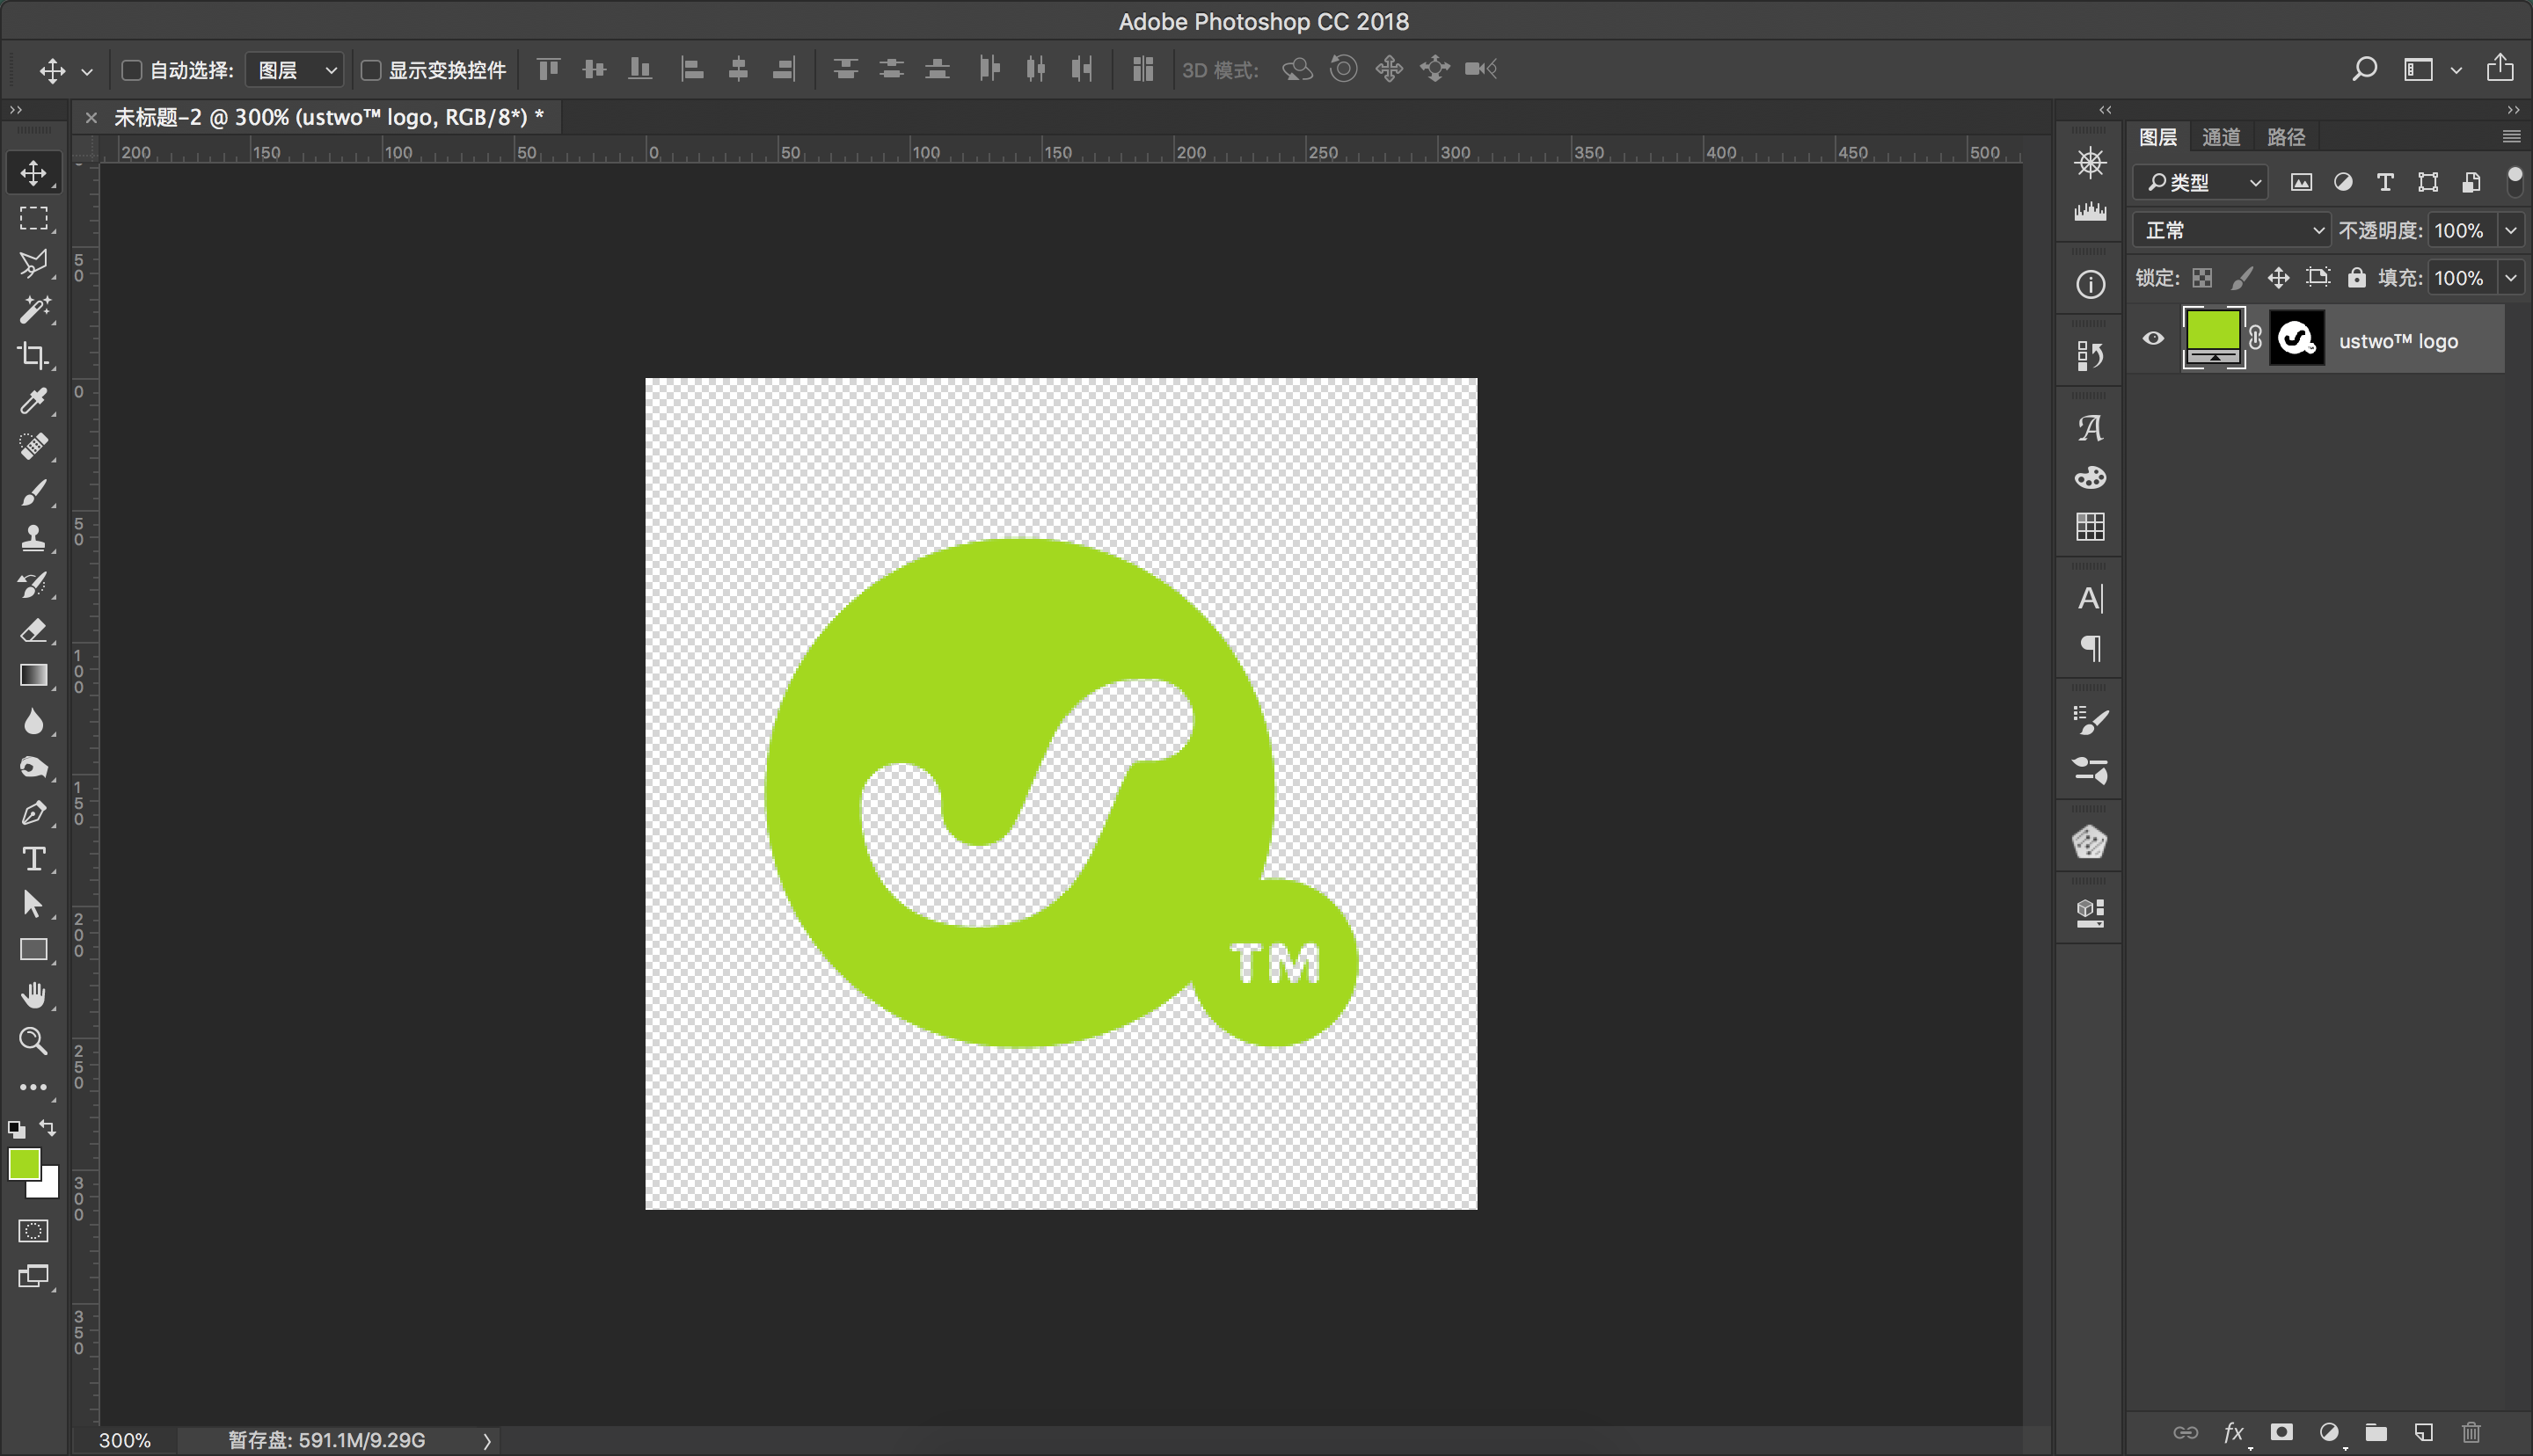Reset default foreground and background colors
This screenshot has height=1456, width=2533.
(x=16, y=1129)
